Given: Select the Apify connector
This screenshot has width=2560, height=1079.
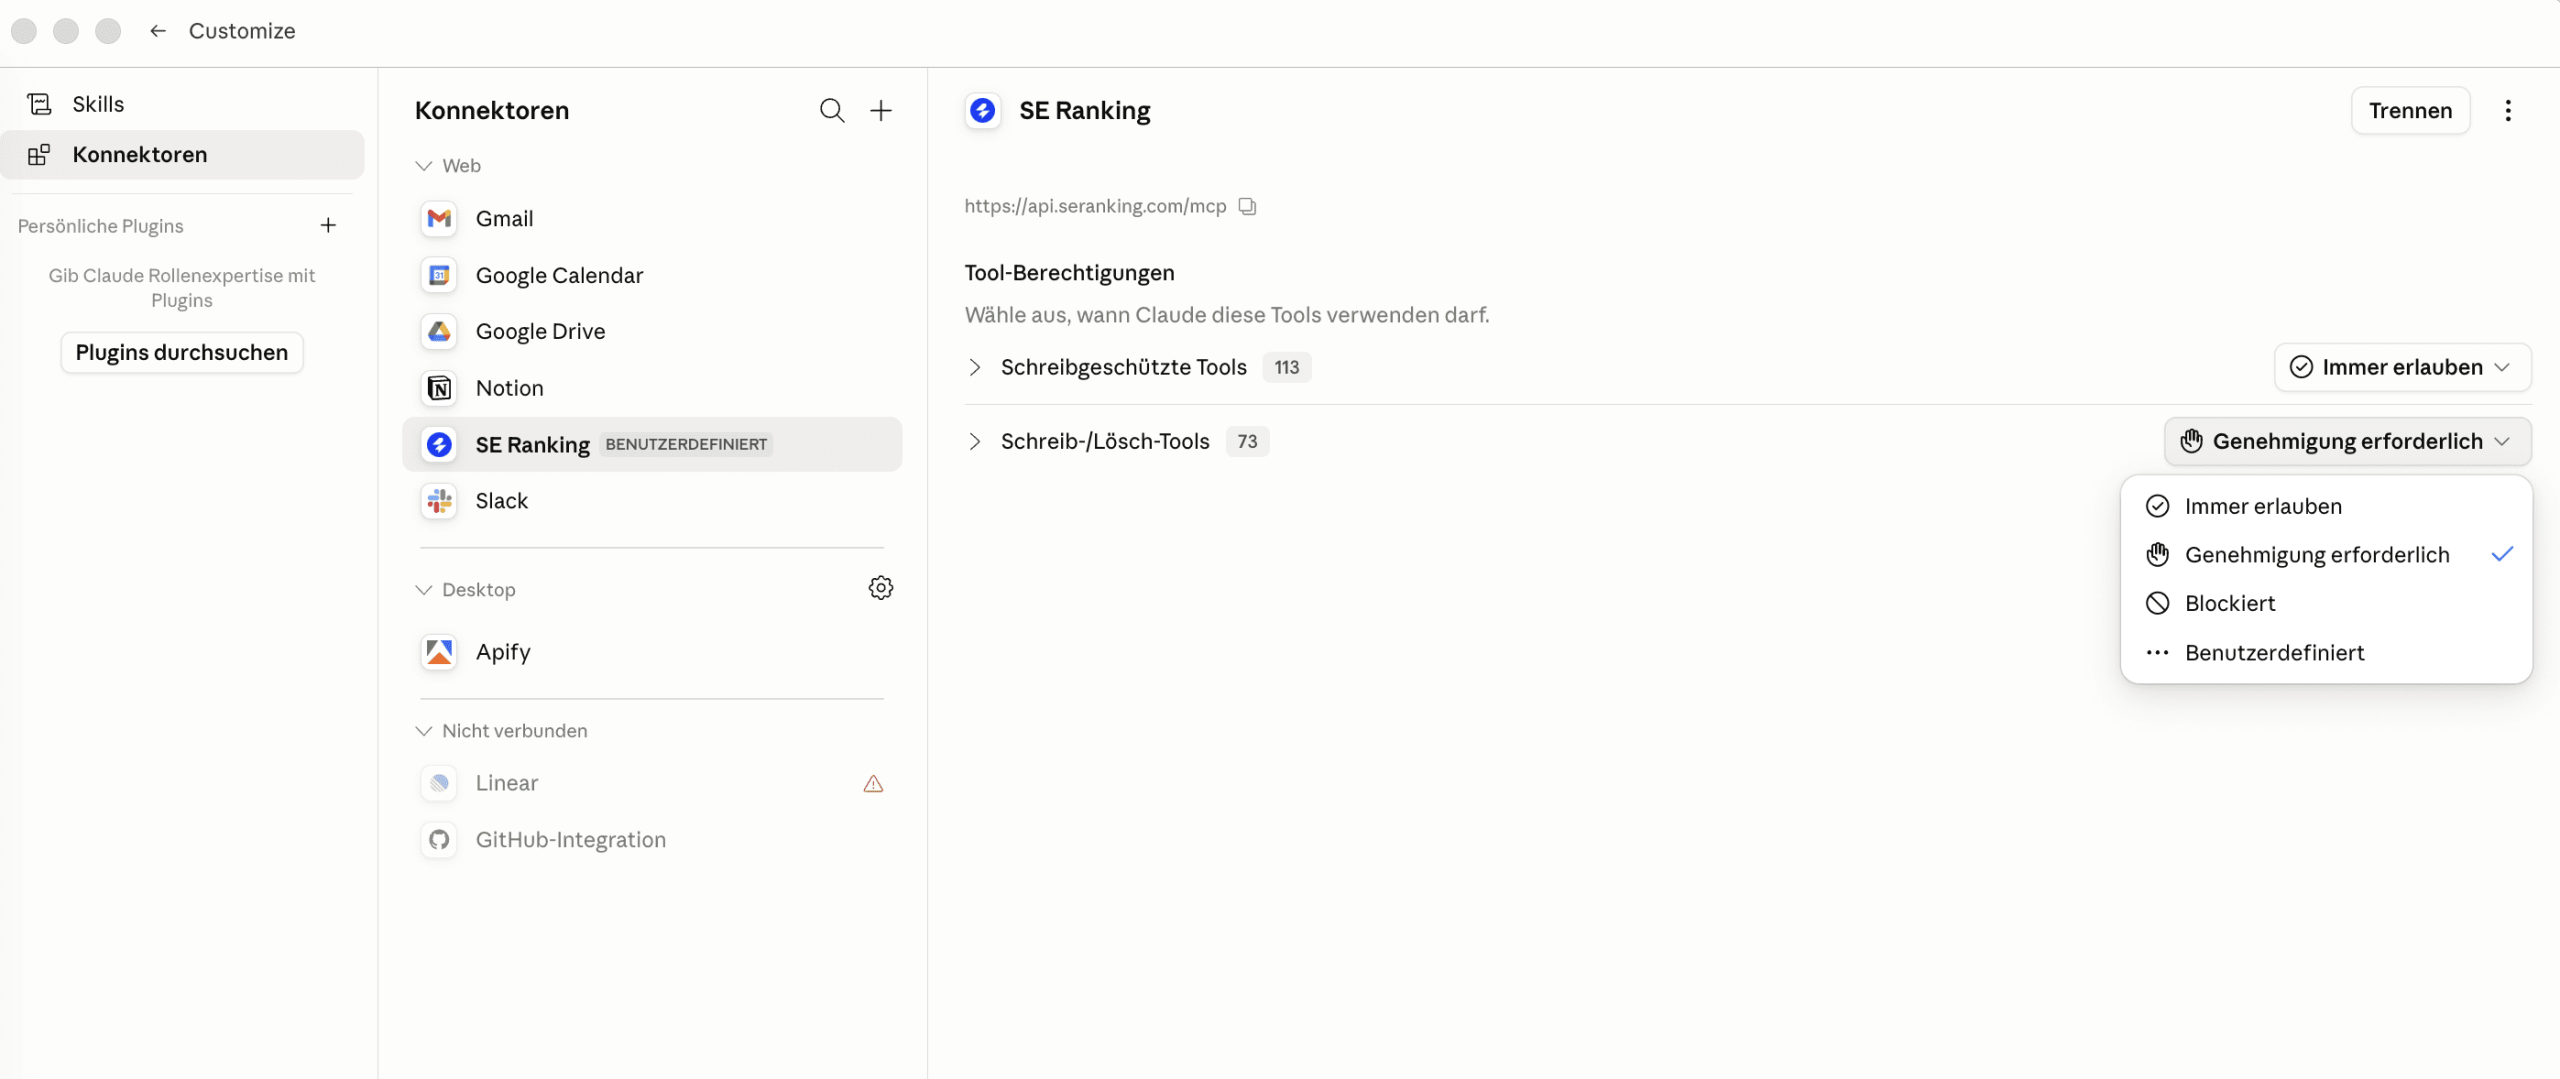Looking at the screenshot, I should click(652, 652).
